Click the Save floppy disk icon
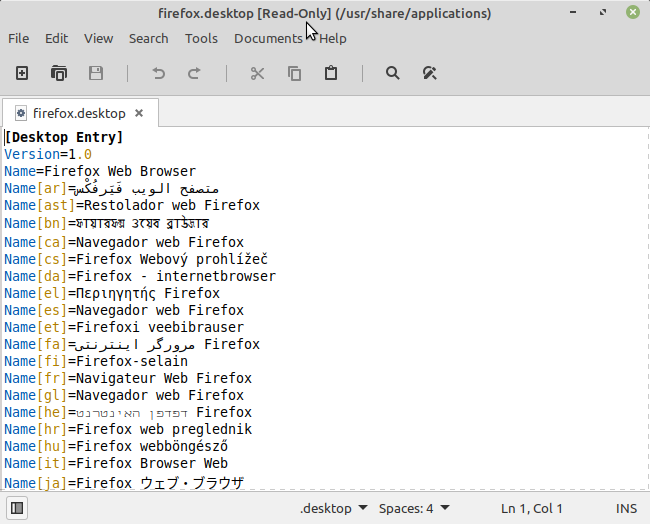650x524 pixels. click(x=96, y=73)
